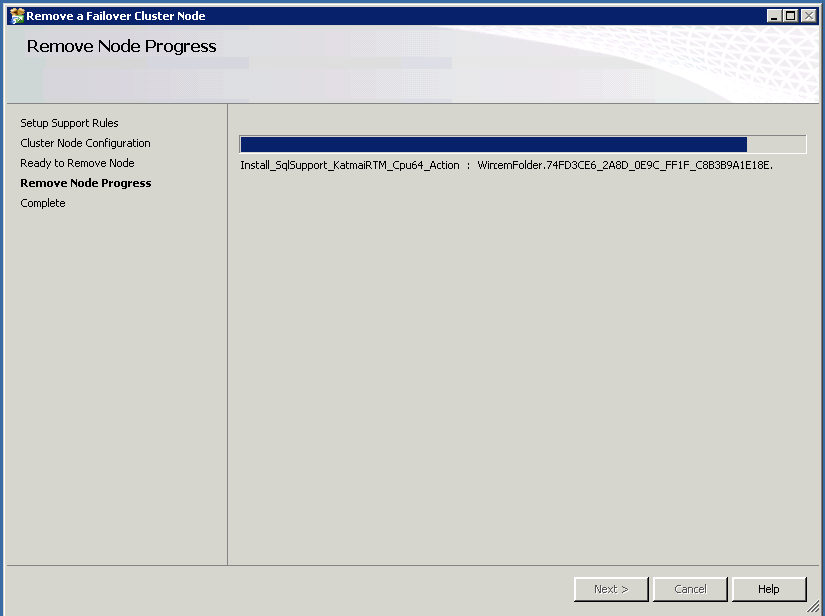Select the Remove Node Progress step
Image resolution: width=825 pixels, height=616 pixels.
coord(86,183)
